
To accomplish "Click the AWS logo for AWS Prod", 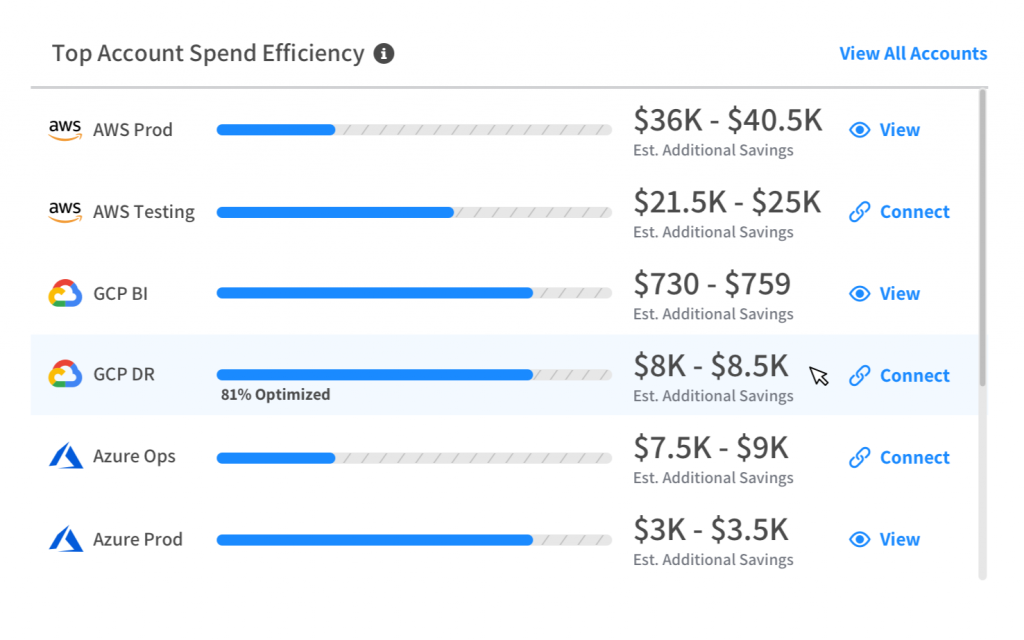I will (x=65, y=130).
